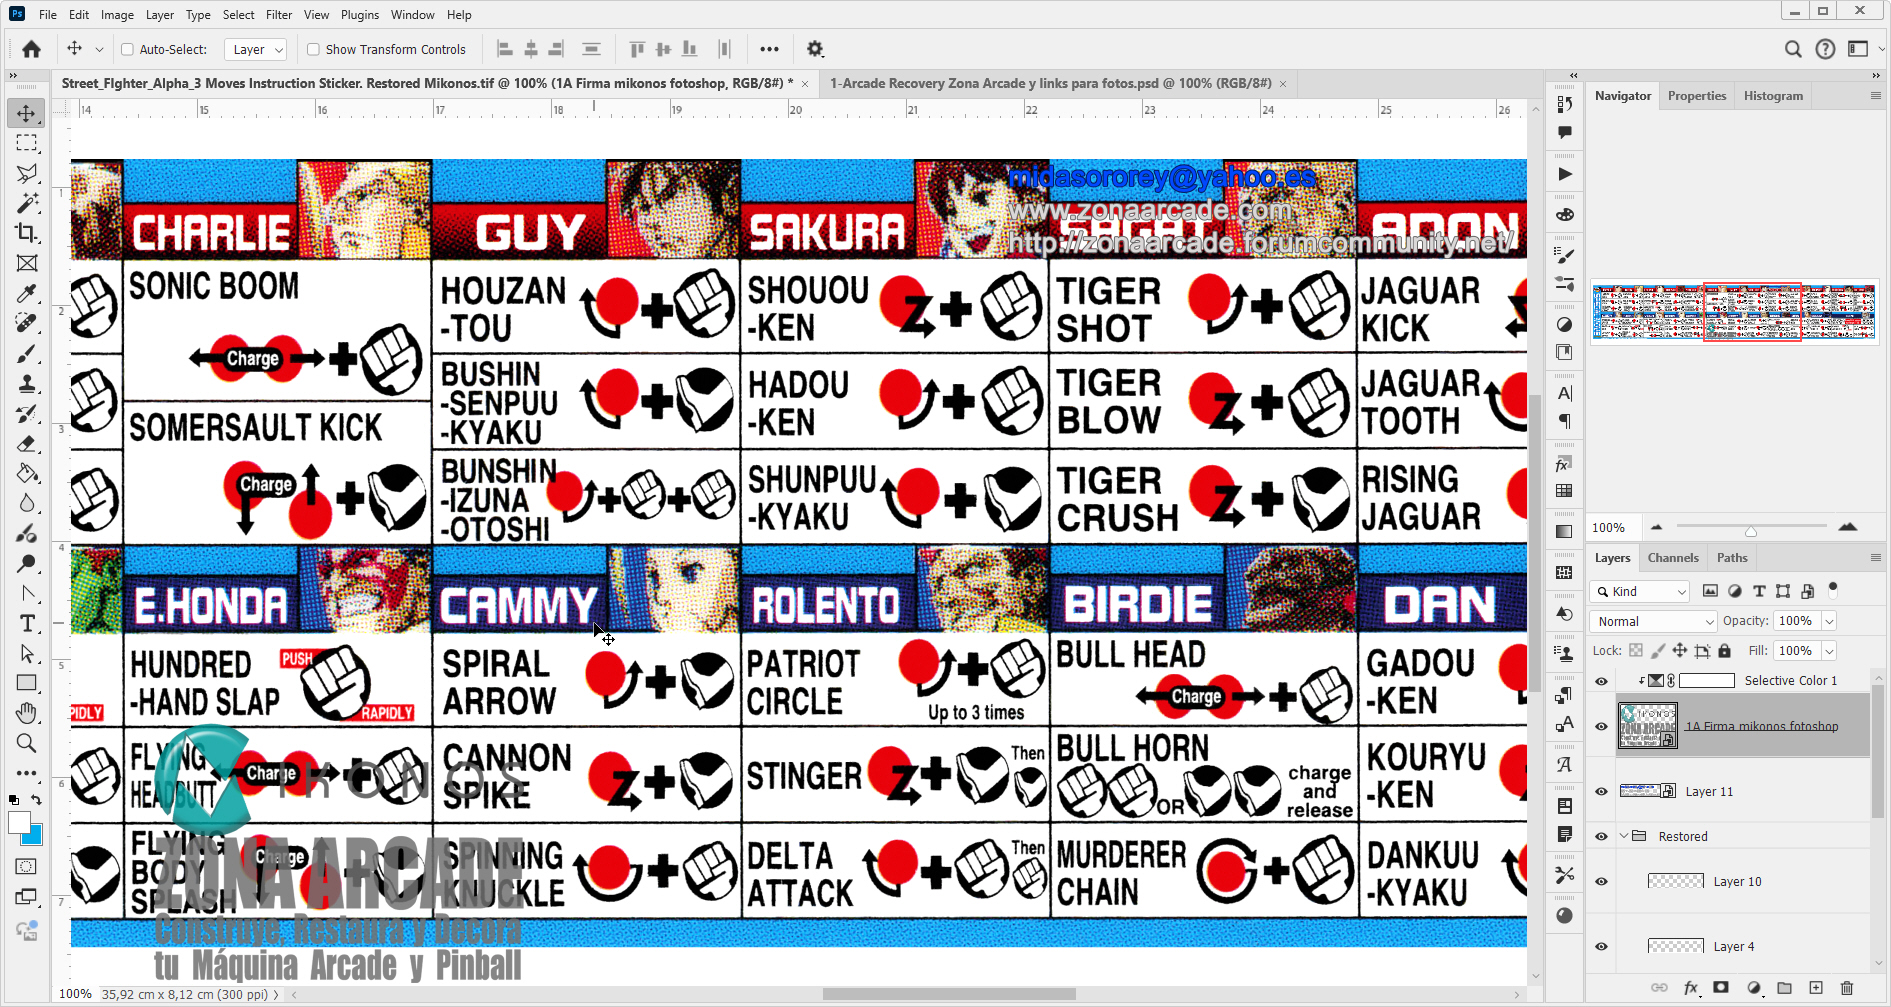Select the Brush tool

(27, 354)
